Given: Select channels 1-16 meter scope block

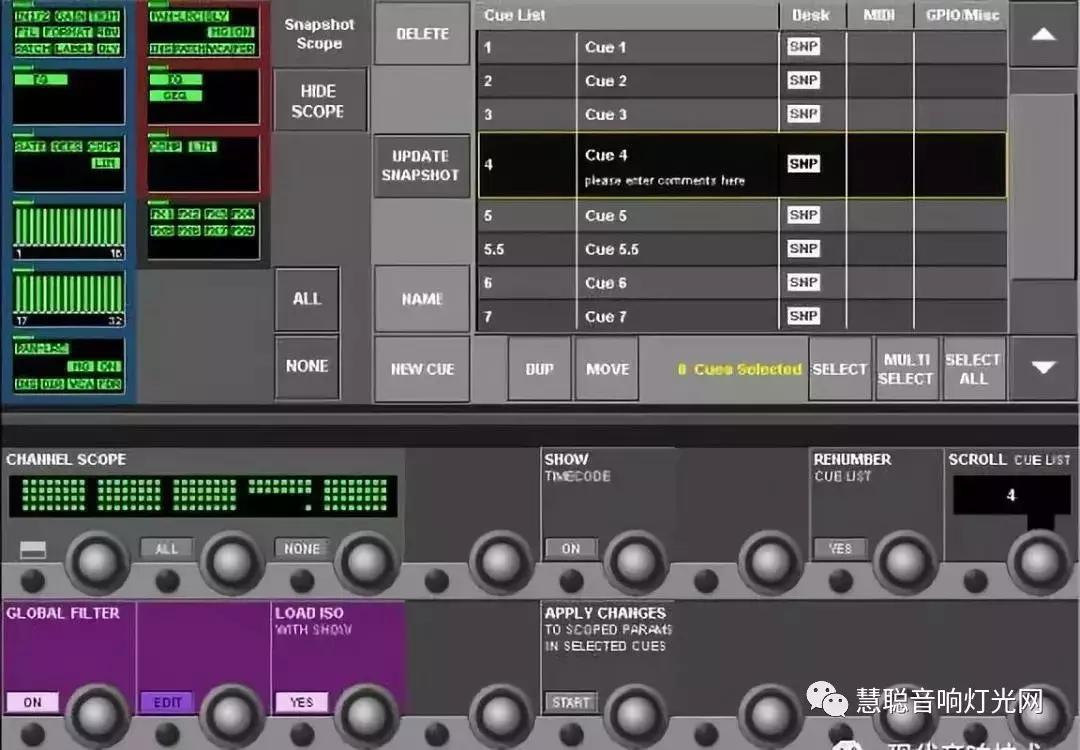Looking at the screenshot, I should click(x=69, y=232).
